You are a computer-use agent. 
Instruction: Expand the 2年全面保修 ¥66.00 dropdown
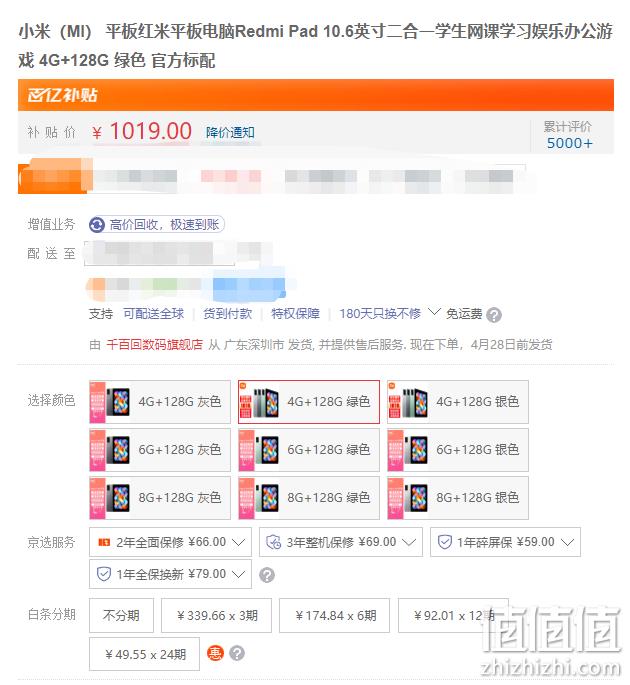coord(170,542)
